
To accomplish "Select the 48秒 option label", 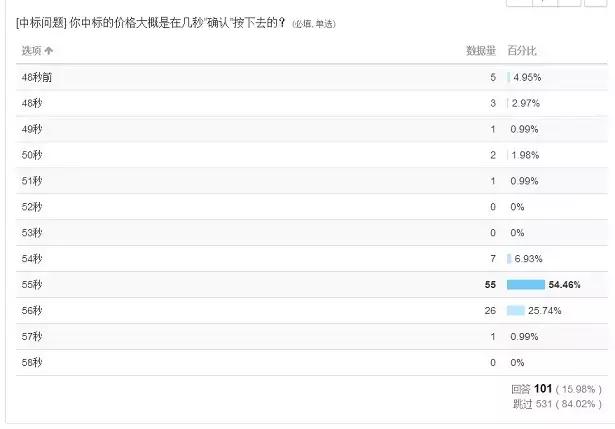I will click(x=32, y=103).
